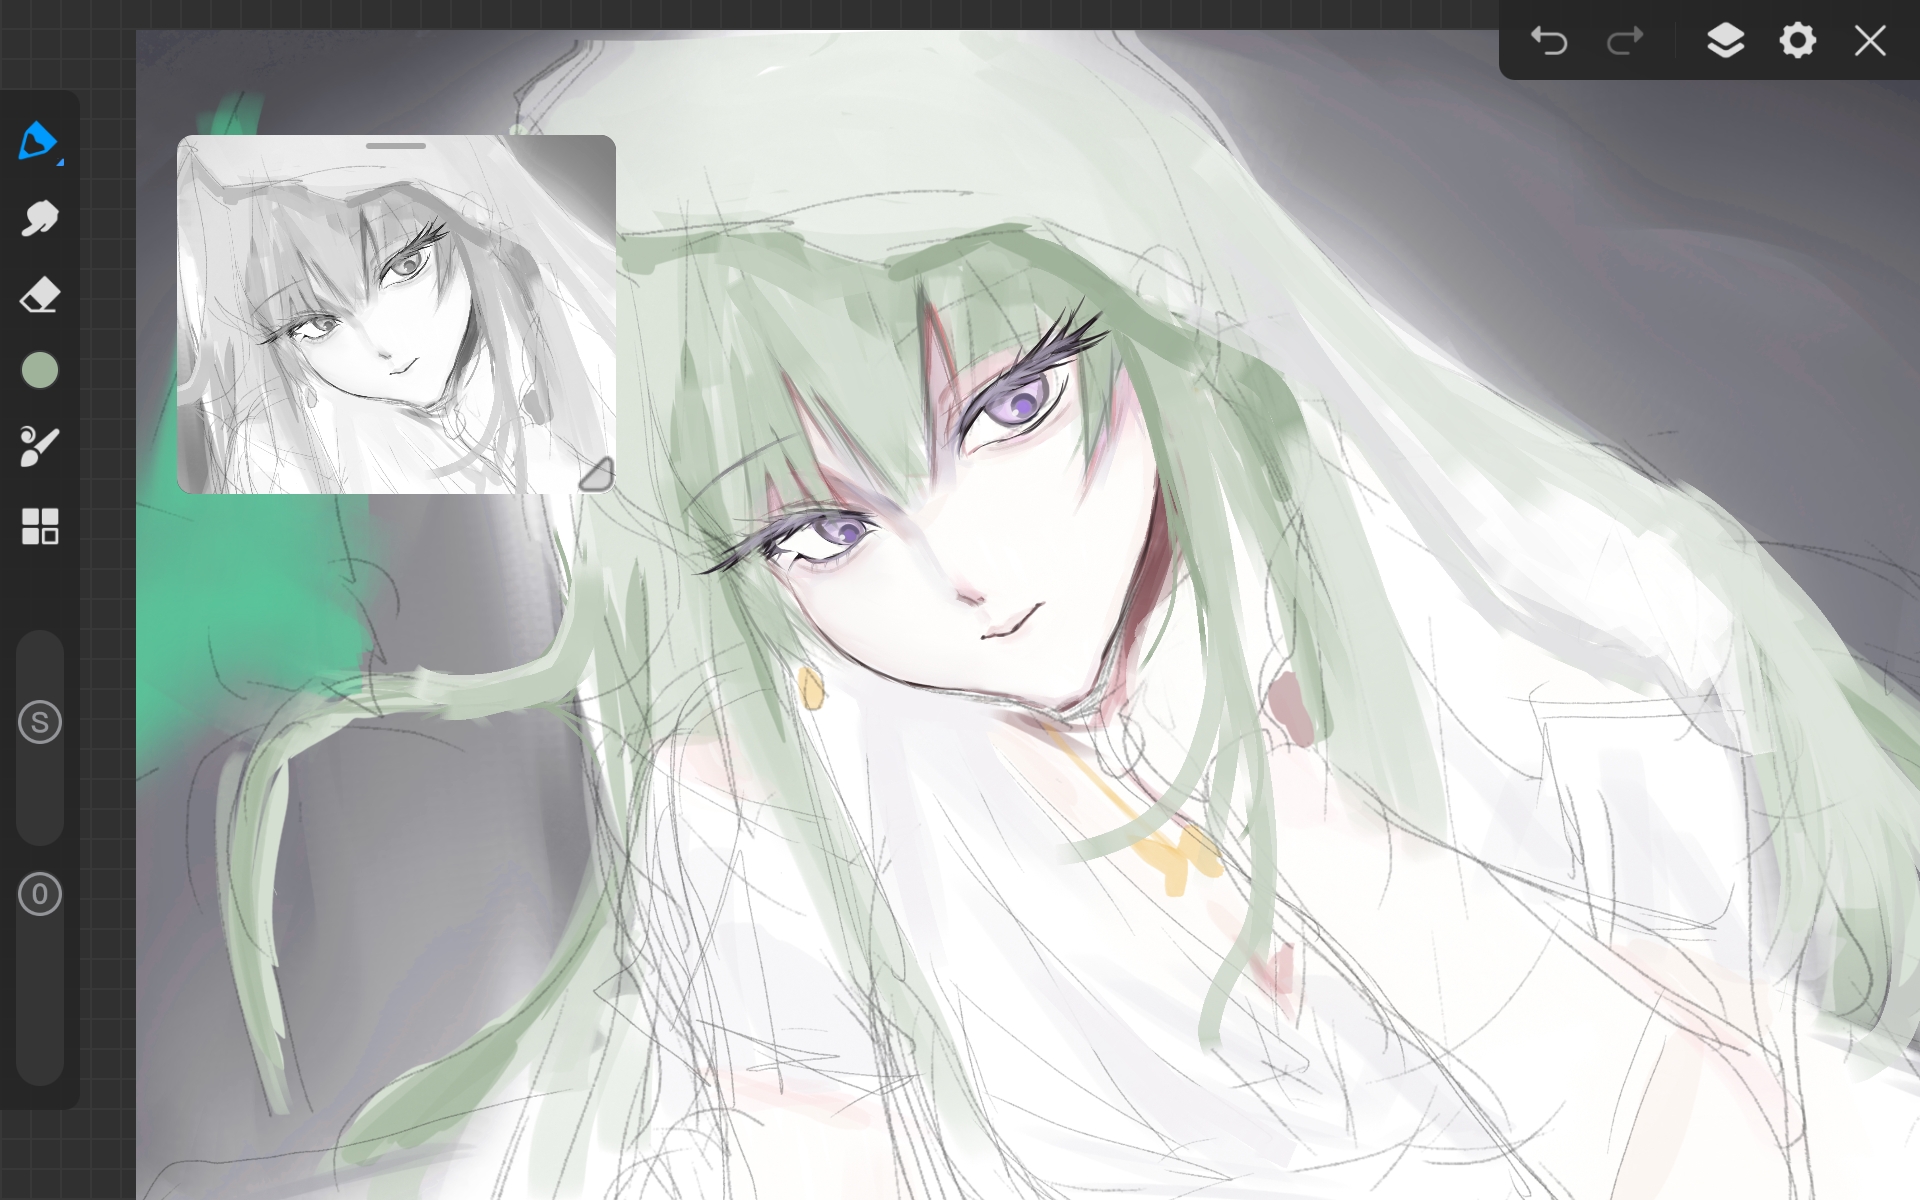Click the brush size slider
Screen dimensions: 1920x1200
tap(40, 737)
